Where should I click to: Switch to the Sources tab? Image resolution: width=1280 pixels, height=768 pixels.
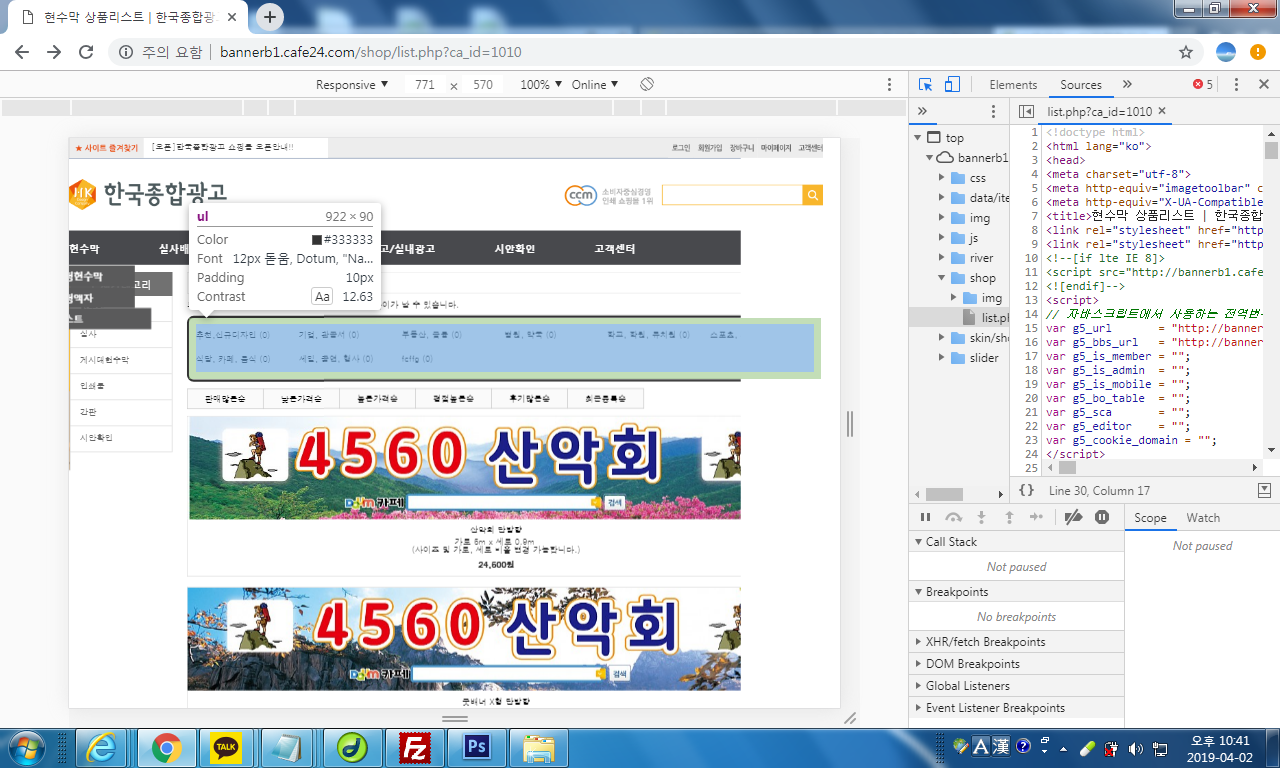point(1081,85)
